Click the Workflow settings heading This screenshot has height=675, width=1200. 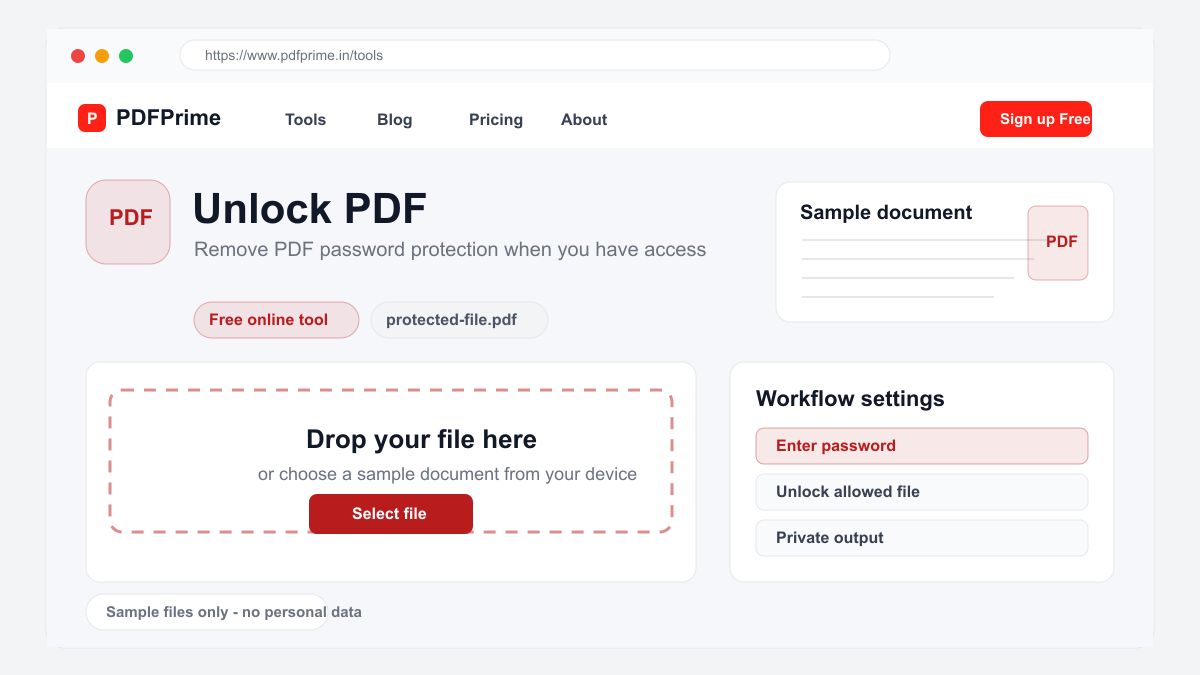[x=850, y=398]
